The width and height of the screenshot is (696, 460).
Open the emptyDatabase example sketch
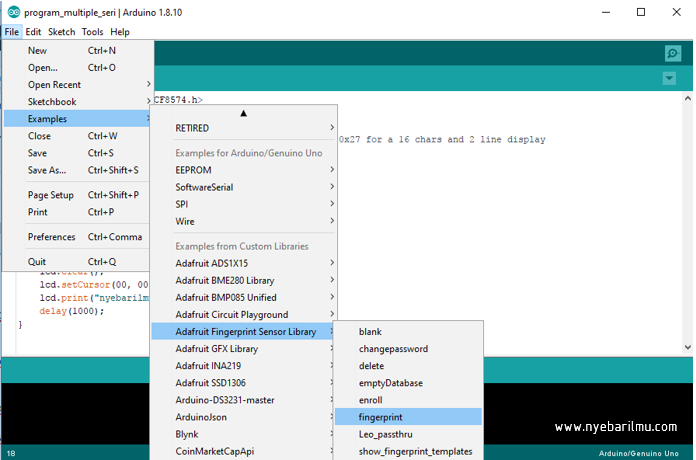408,383
